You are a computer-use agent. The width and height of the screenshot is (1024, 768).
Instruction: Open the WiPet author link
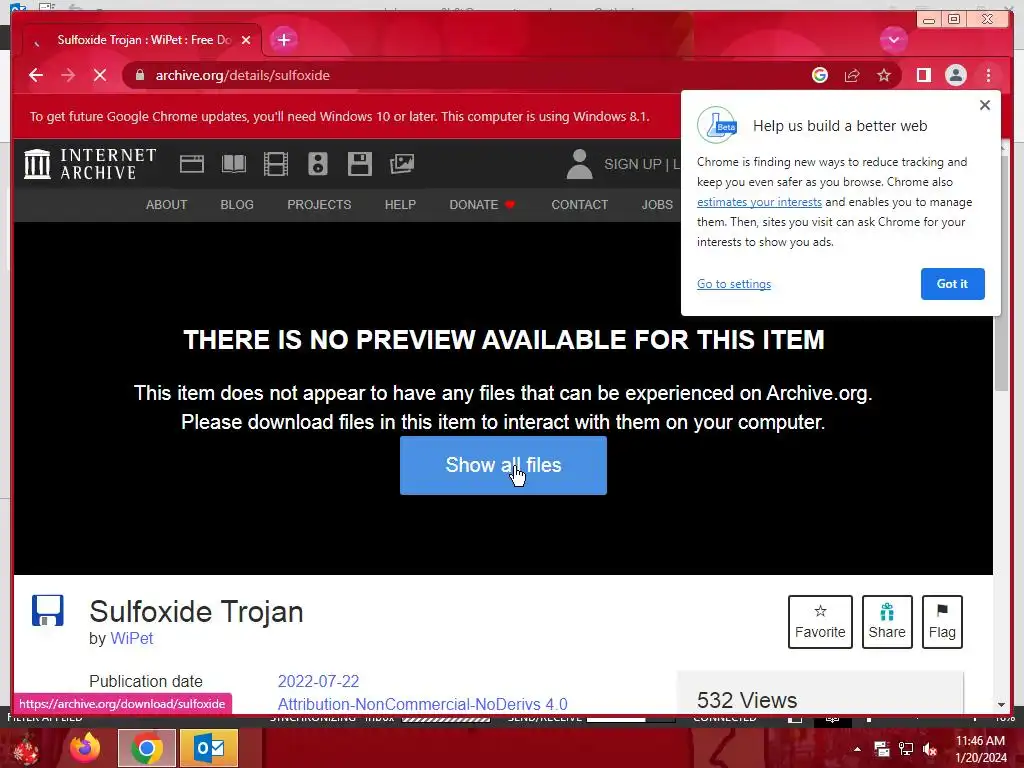point(132,638)
